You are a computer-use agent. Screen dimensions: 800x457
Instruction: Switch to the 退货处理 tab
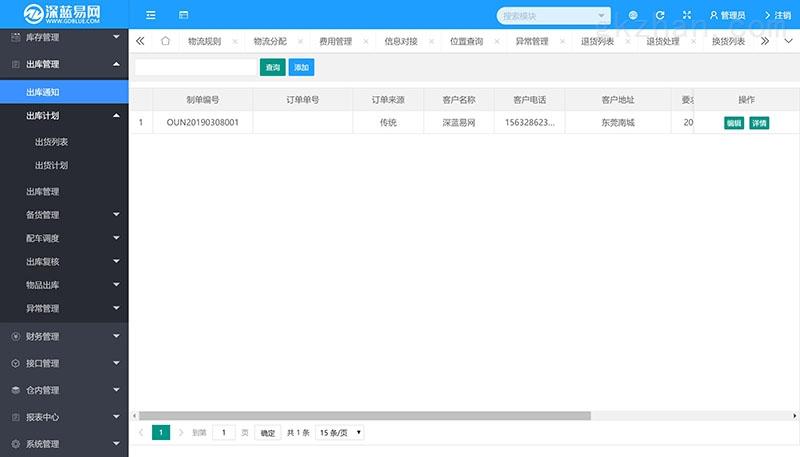[663, 41]
